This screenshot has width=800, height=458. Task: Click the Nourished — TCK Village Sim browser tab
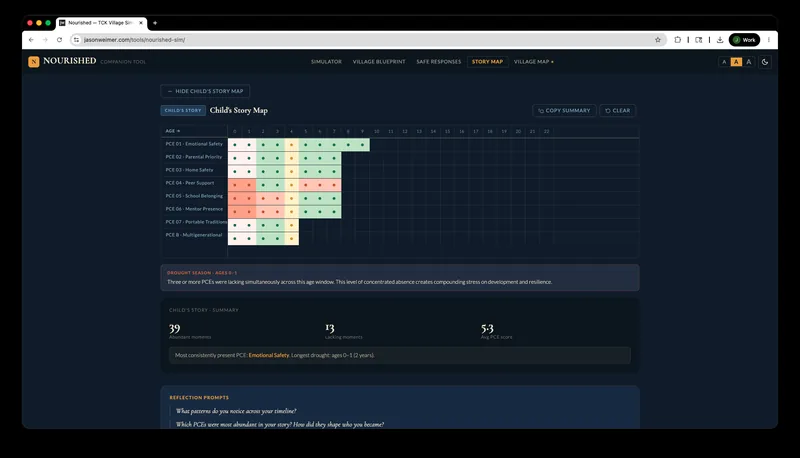[101, 23]
